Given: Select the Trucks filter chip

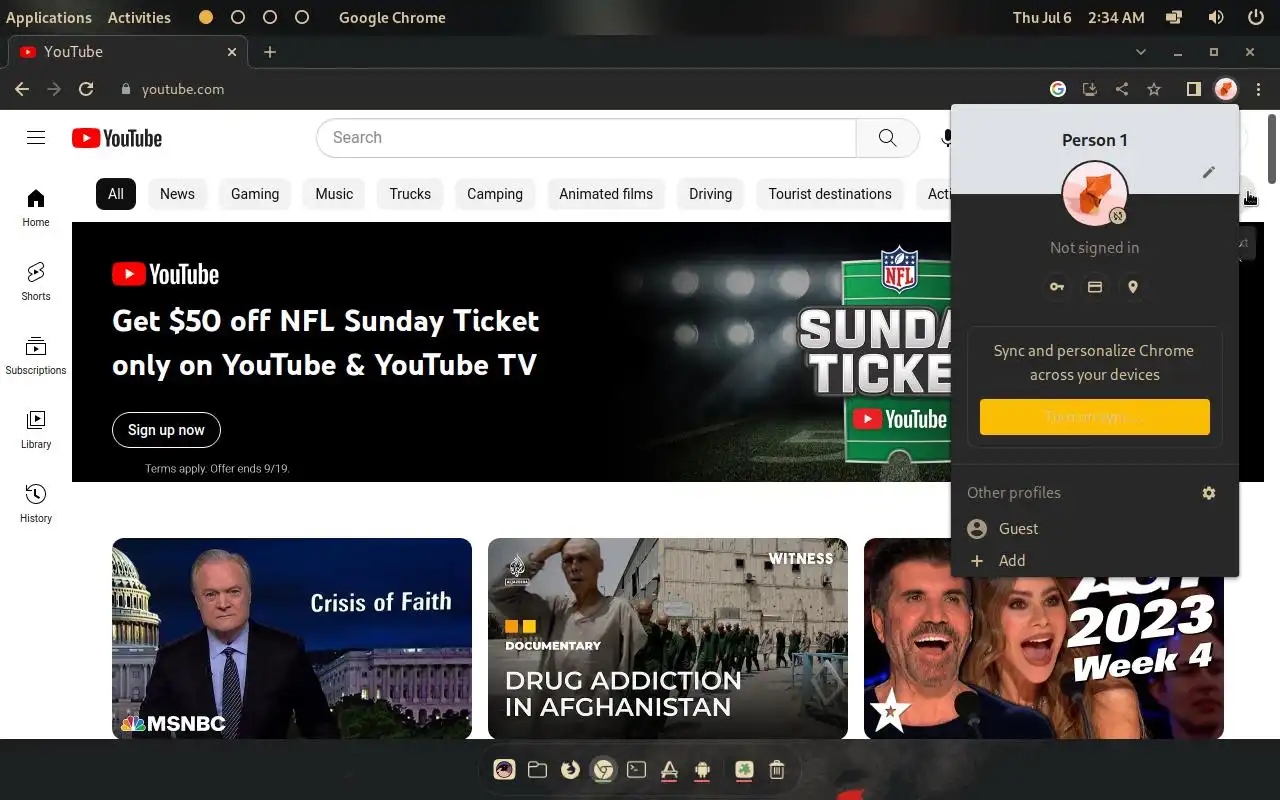Looking at the screenshot, I should pyautogui.click(x=410, y=194).
